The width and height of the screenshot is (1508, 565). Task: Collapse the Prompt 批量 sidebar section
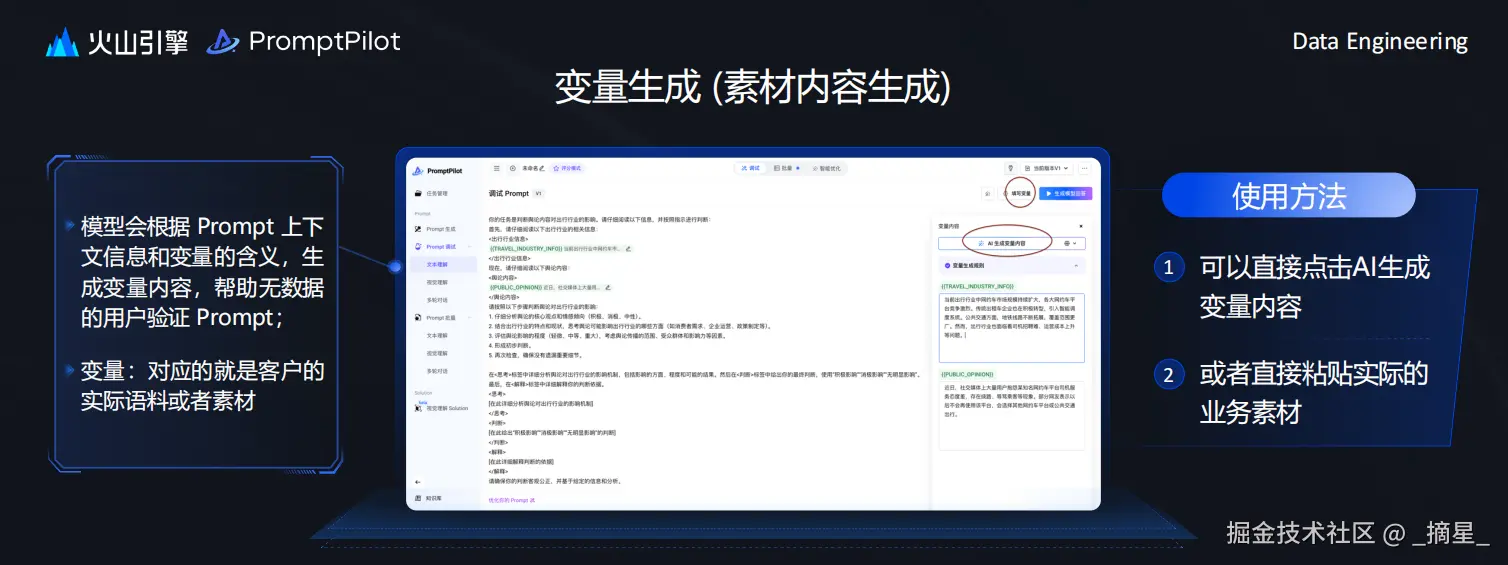[471, 318]
